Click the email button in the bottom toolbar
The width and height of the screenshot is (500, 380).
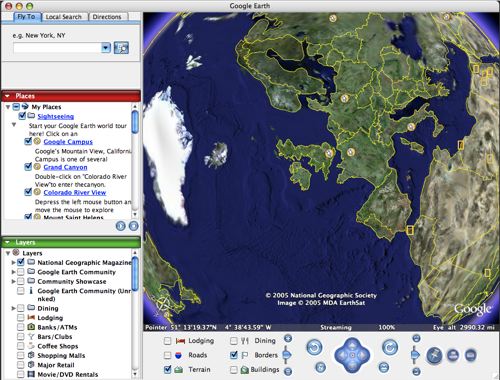470,355
